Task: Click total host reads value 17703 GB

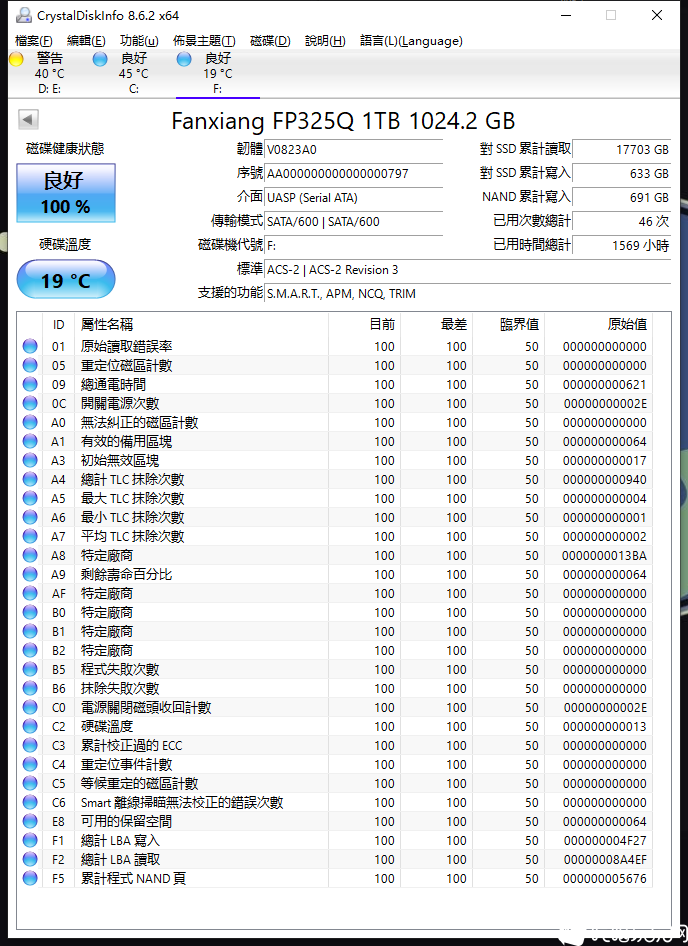Action: point(622,150)
